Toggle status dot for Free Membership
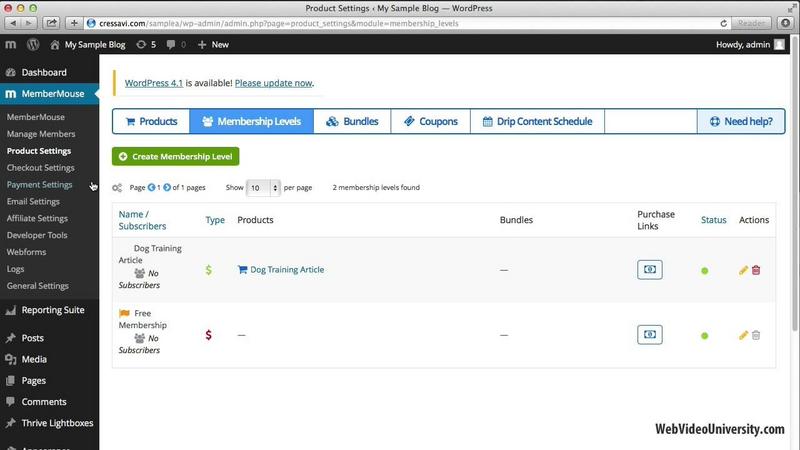 tap(705, 336)
